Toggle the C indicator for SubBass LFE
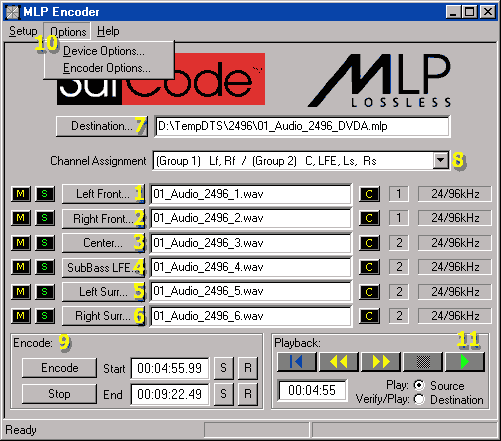The image size is (501, 441). point(369,267)
